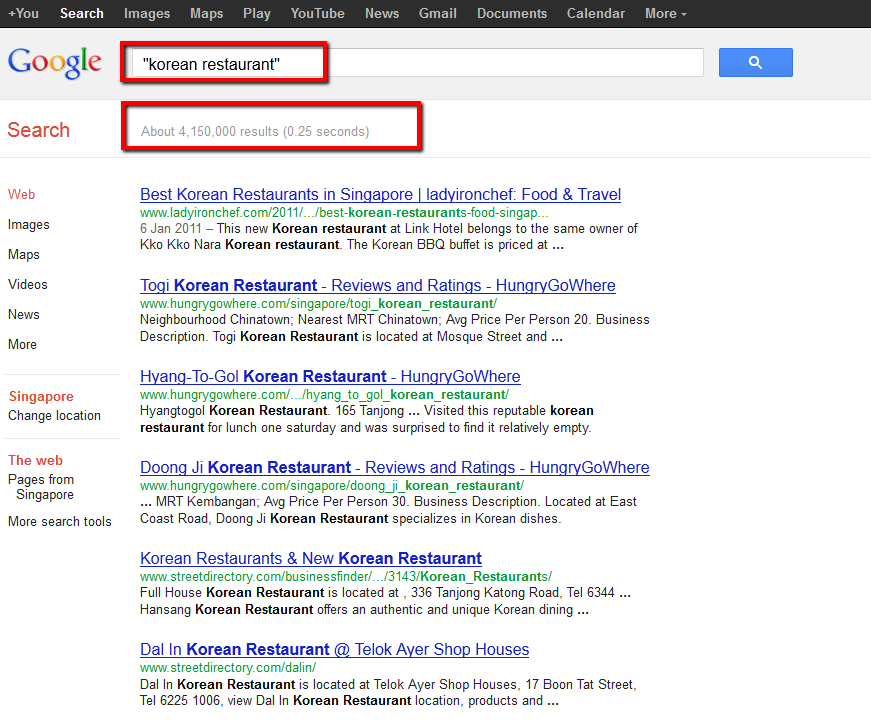Click the red Search heading

(x=38, y=130)
